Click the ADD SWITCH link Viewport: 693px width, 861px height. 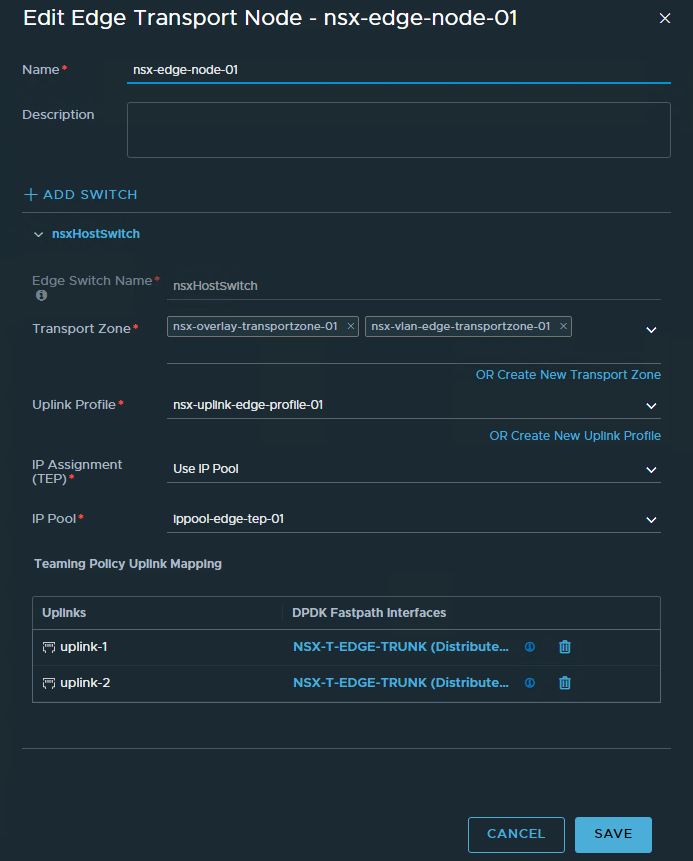(x=90, y=194)
